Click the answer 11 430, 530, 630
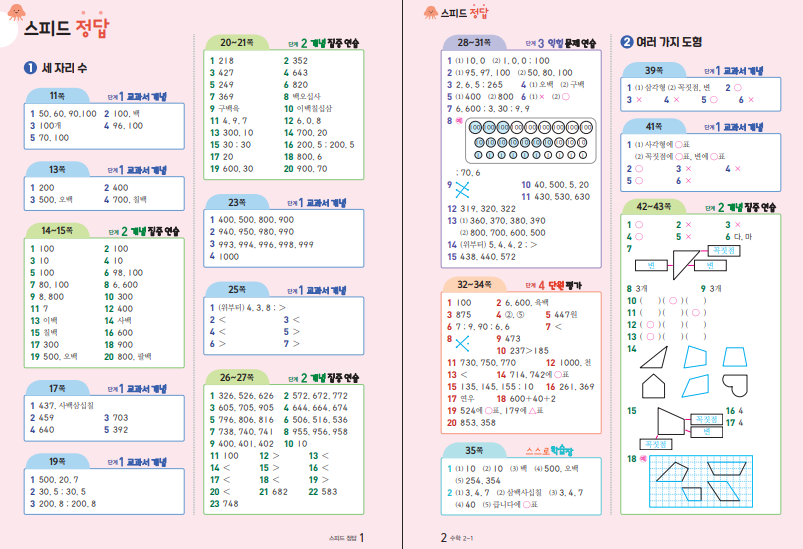The height and width of the screenshot is (549, 803). (x=556, y=197)
